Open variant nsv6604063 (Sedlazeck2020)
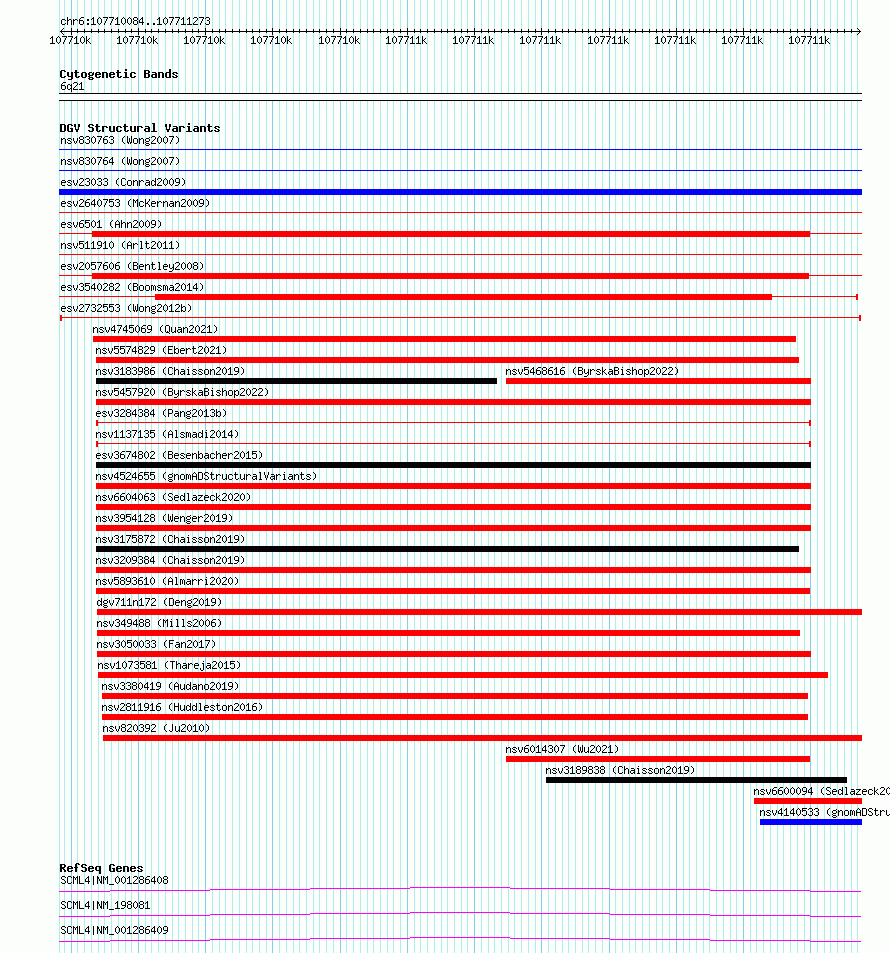This screenshot has height=953, width=890. coord(173,497)
